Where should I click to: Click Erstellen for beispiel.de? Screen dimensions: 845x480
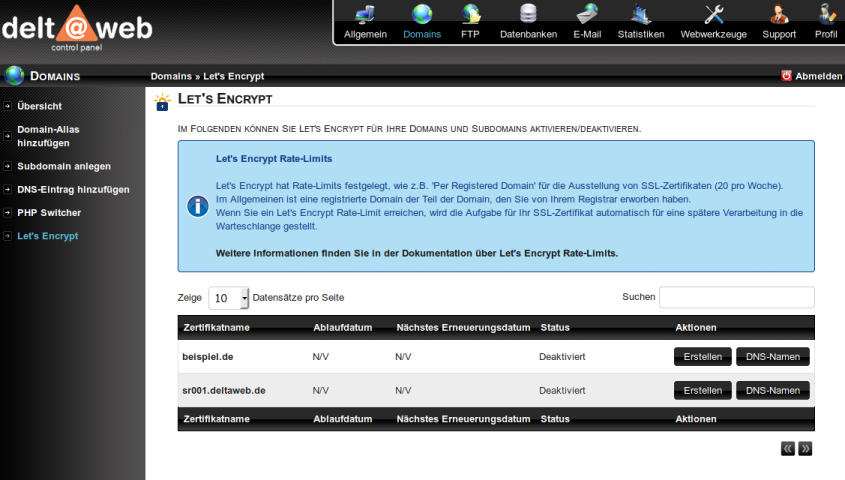click(702, 357)
